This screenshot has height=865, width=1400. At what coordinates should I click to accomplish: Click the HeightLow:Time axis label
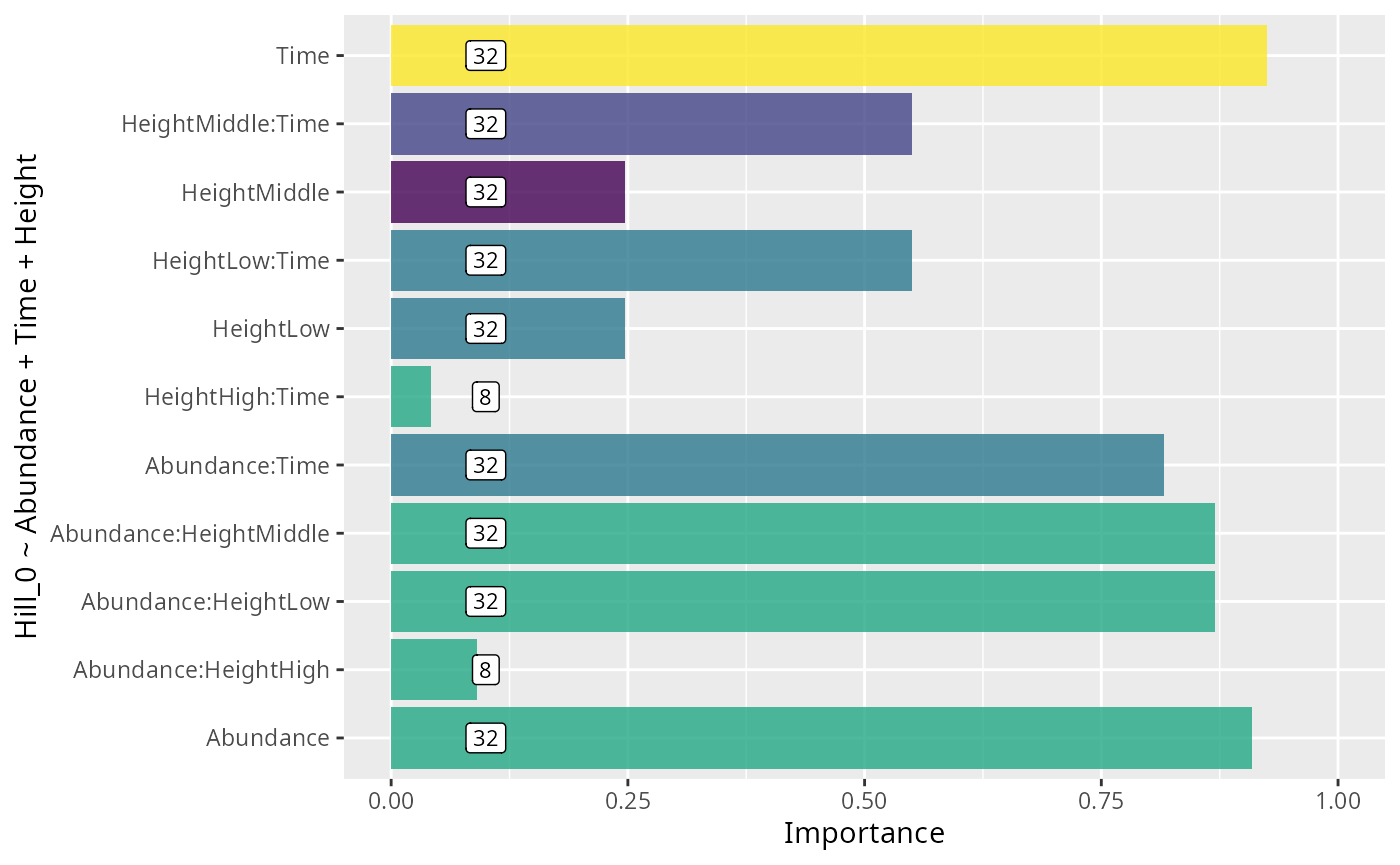(240, 261)
